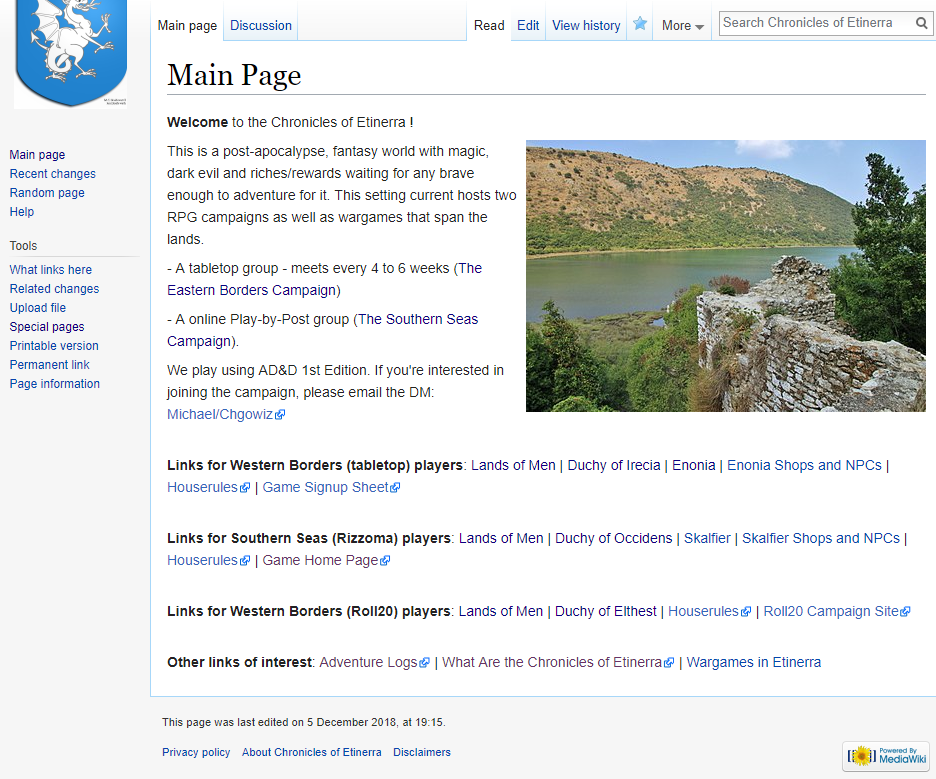
Task: Open the Skalfier link
Action: tap(707, 538)
